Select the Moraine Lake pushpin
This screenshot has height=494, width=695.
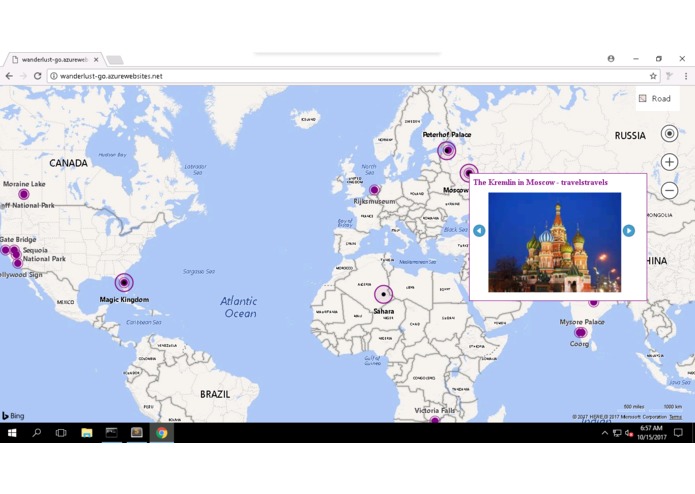click(x=23, y=194)
